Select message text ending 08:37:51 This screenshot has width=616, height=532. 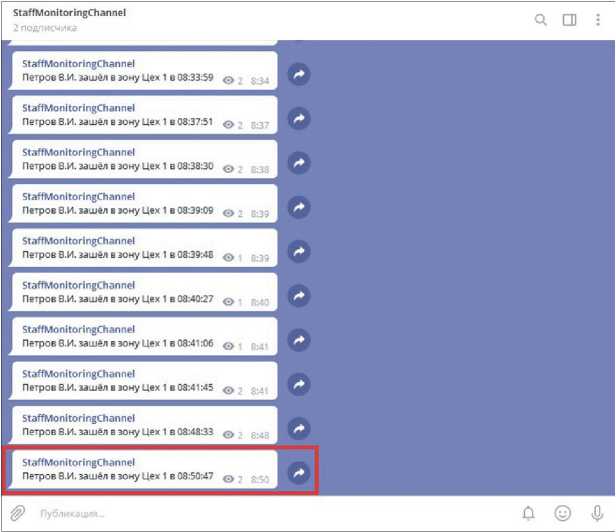(x=118, y=122)
